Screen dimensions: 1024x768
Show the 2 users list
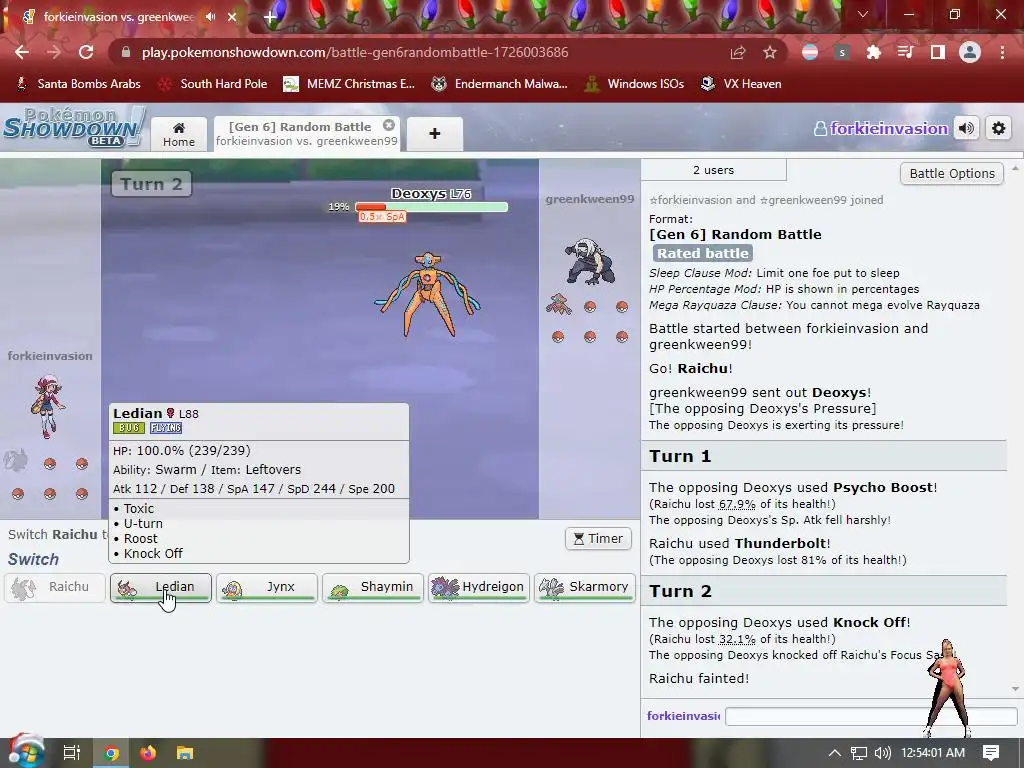coord(713,170)
